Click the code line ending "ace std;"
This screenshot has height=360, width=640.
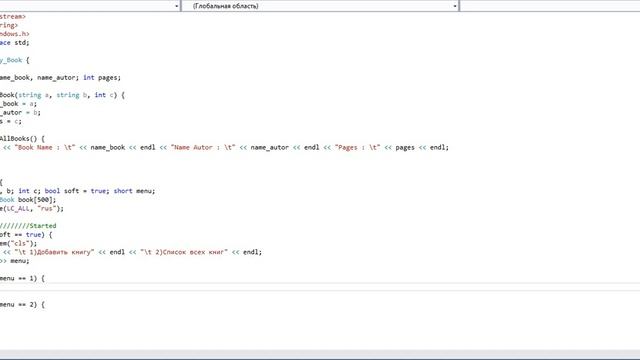click(15, 42)
